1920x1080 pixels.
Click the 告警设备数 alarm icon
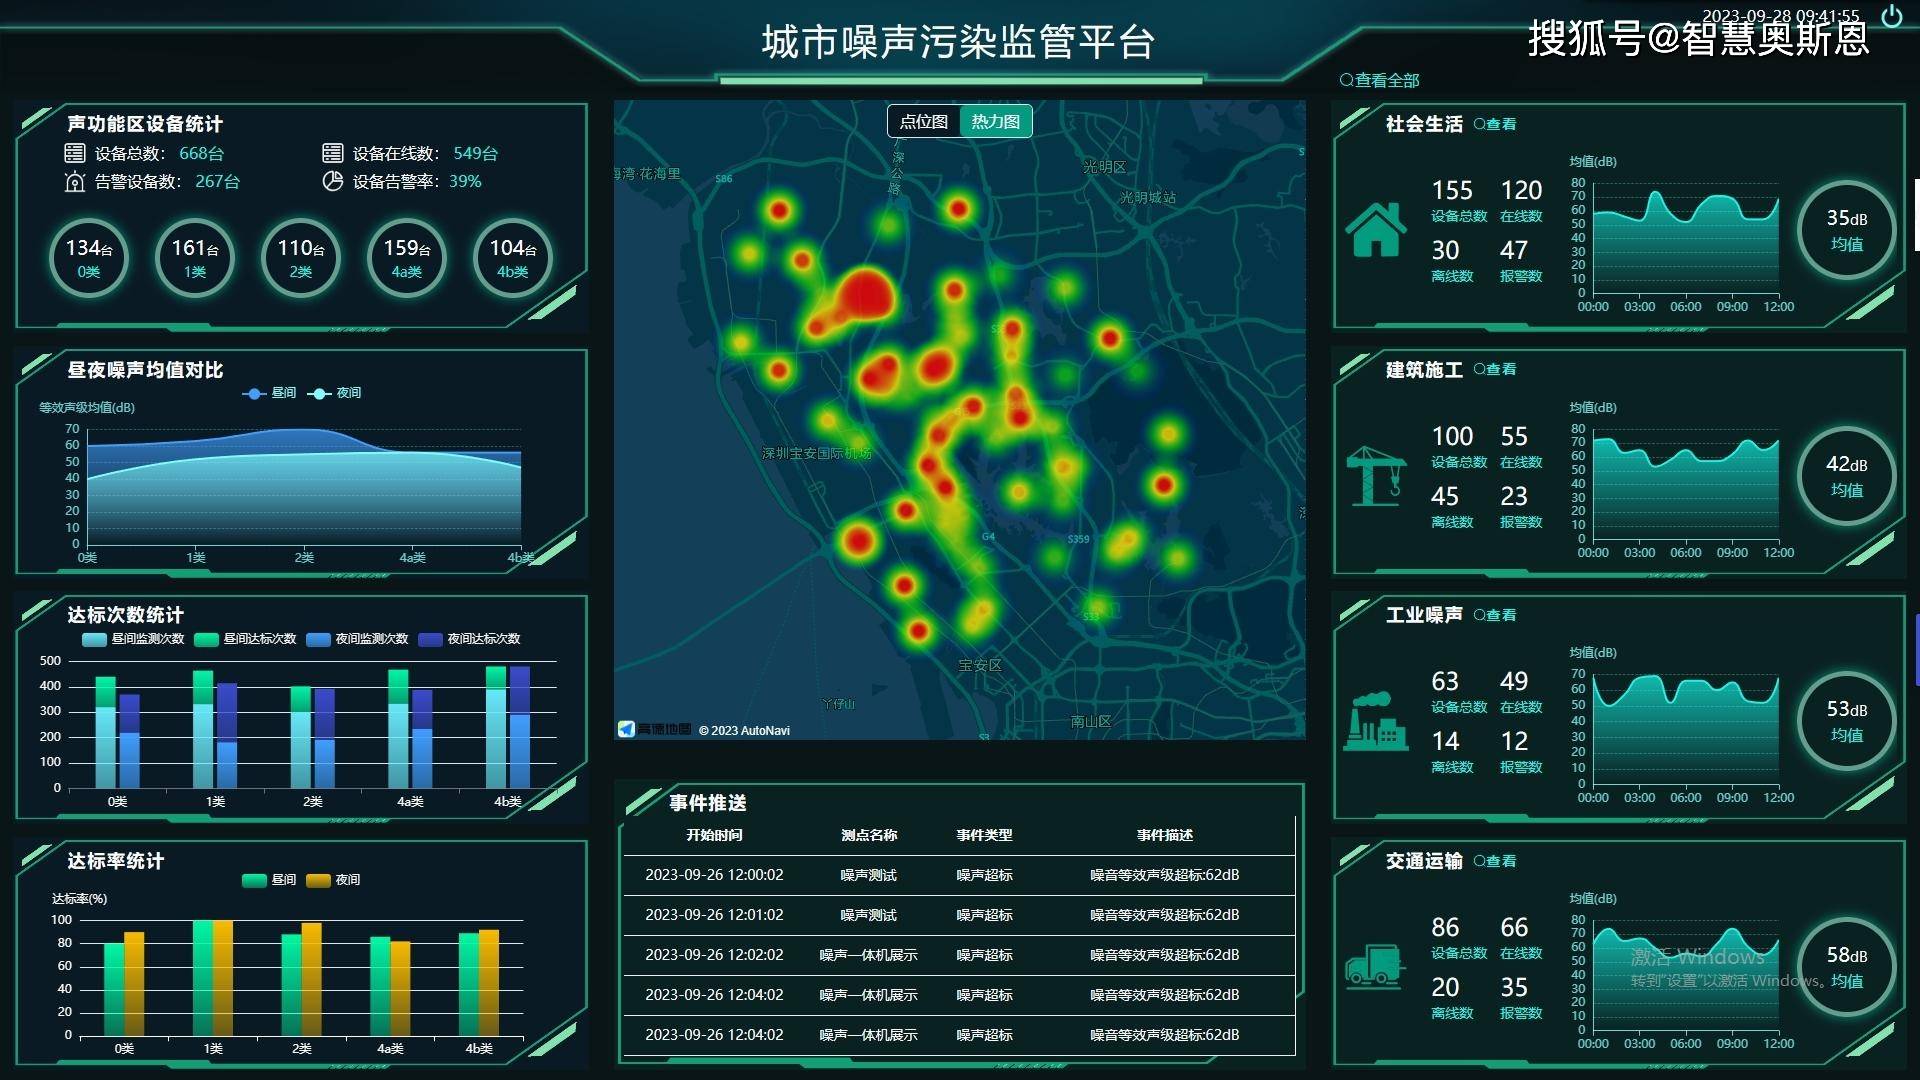pos(75,181)
